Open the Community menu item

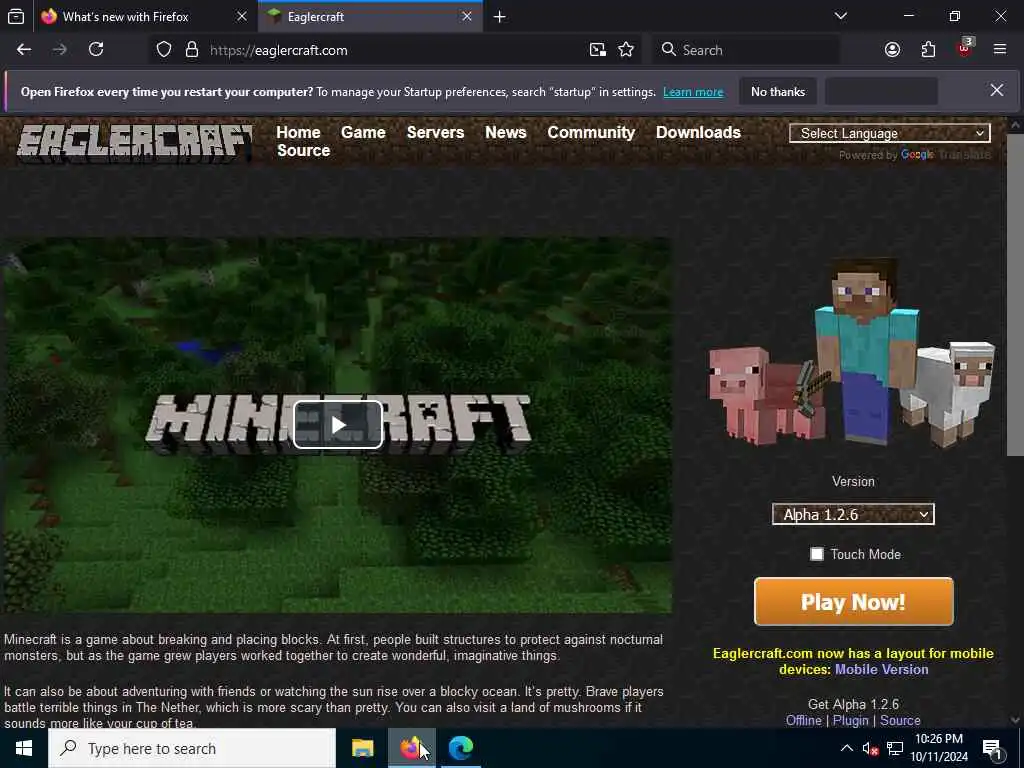click(x=591, y=133)
